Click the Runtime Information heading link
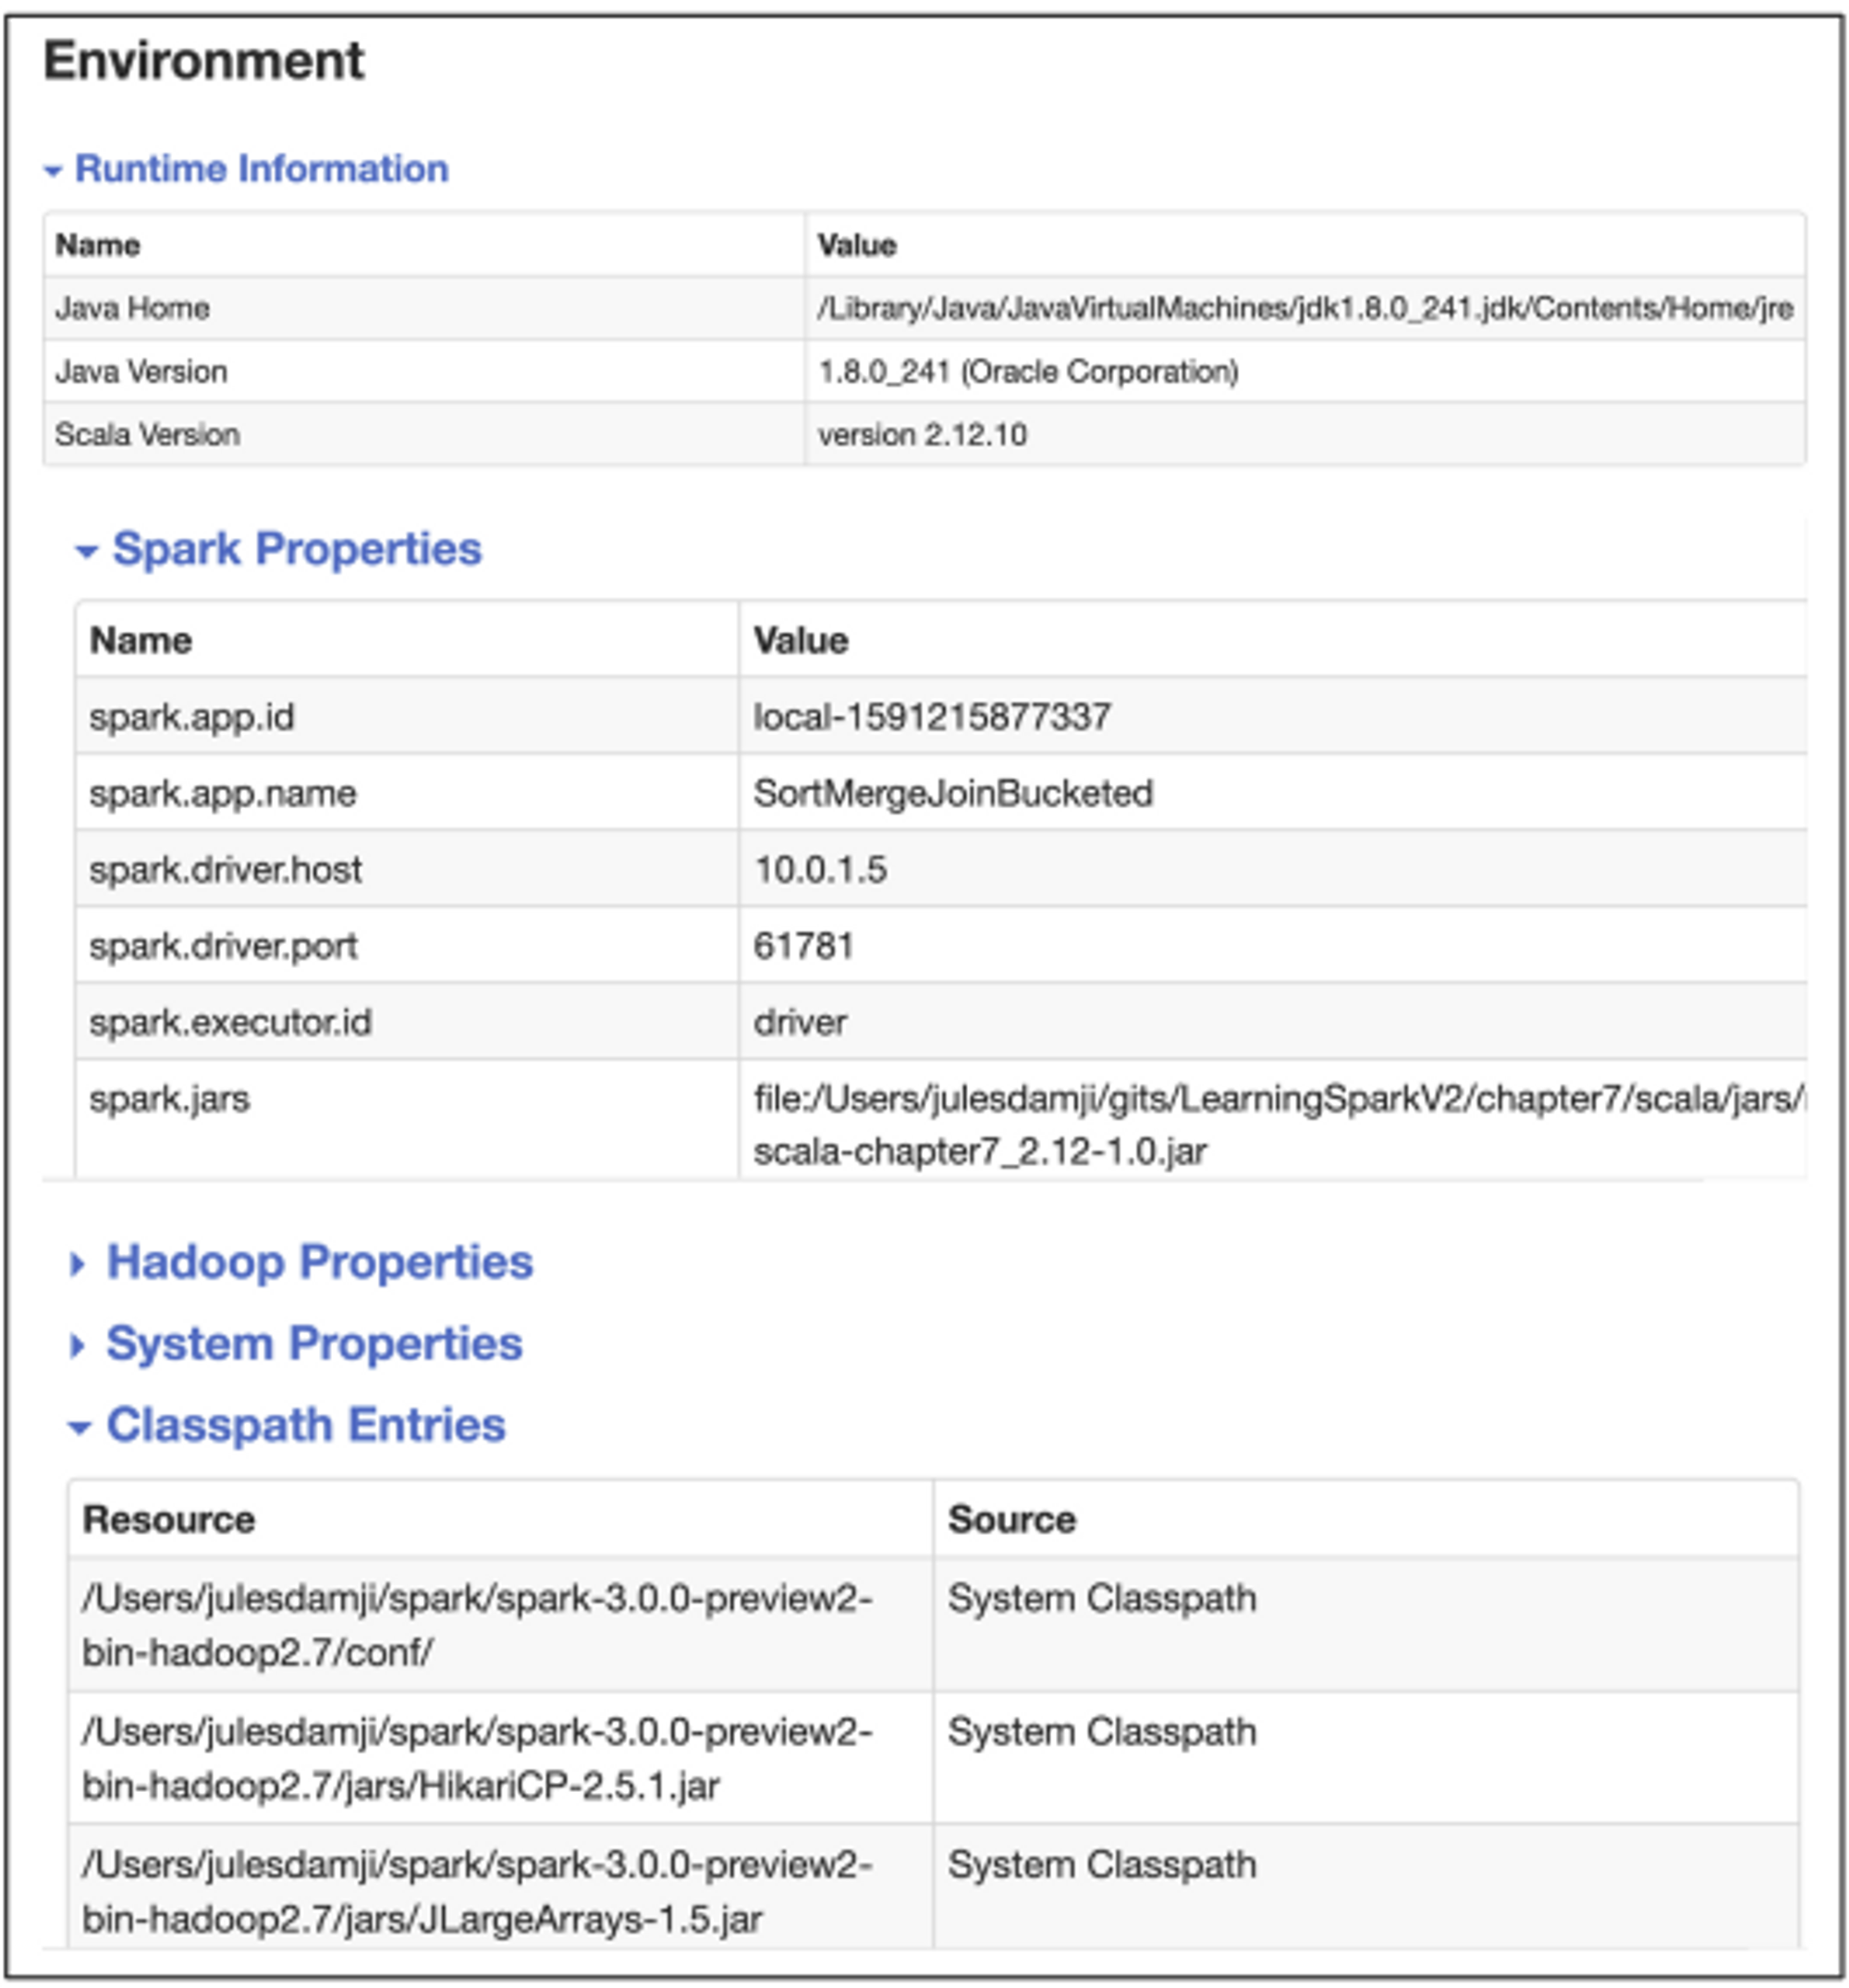 261,169
